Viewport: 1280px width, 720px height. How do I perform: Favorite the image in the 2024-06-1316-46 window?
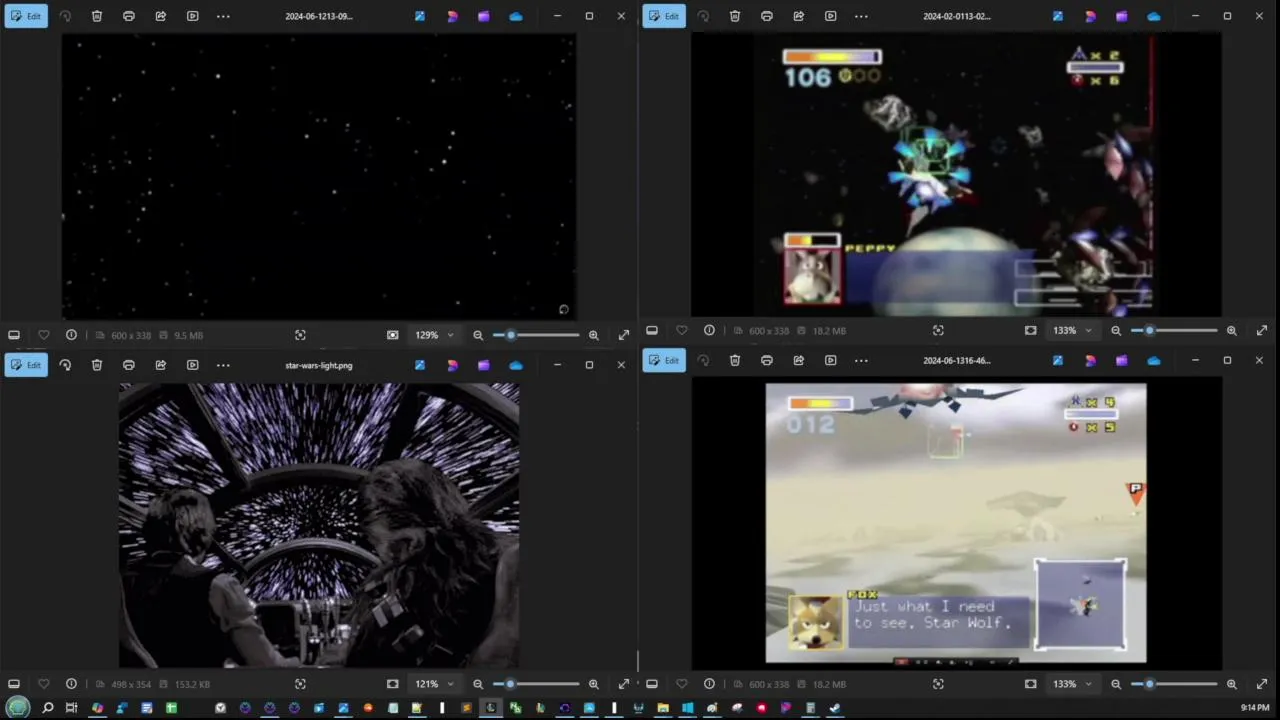681,684
